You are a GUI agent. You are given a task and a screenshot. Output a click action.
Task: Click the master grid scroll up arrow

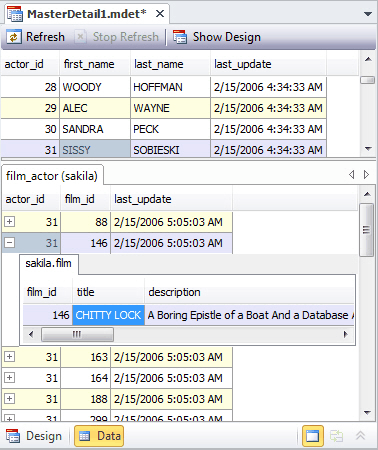(368, 59)
